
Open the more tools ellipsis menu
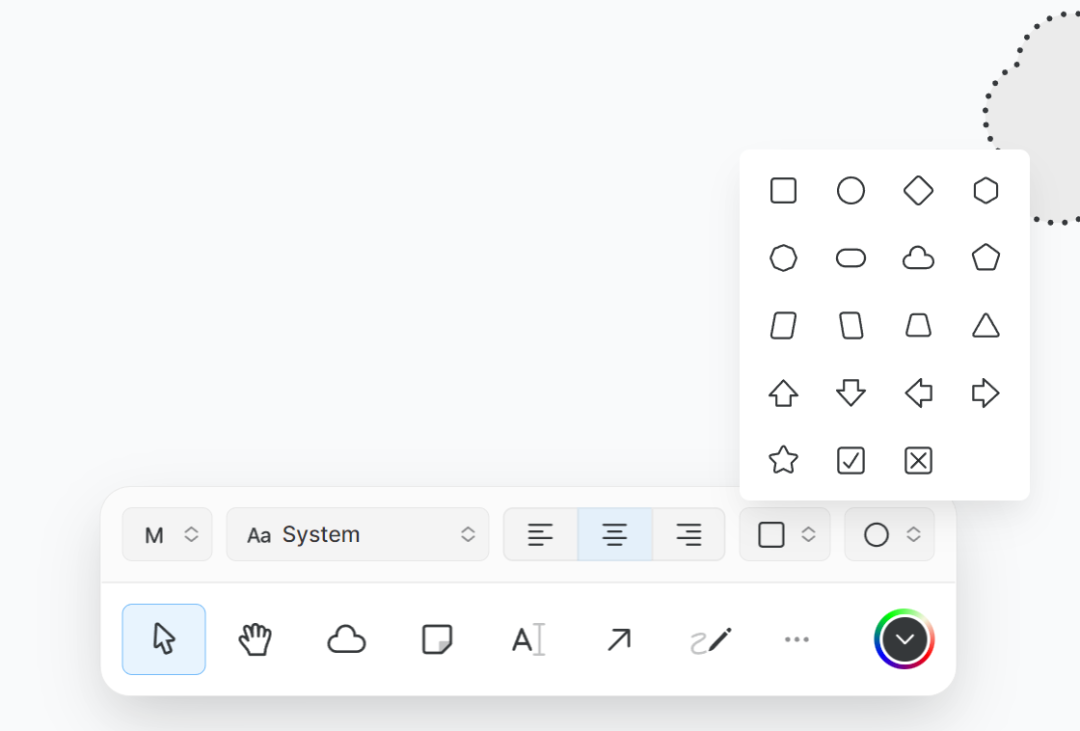pos(797,639)
